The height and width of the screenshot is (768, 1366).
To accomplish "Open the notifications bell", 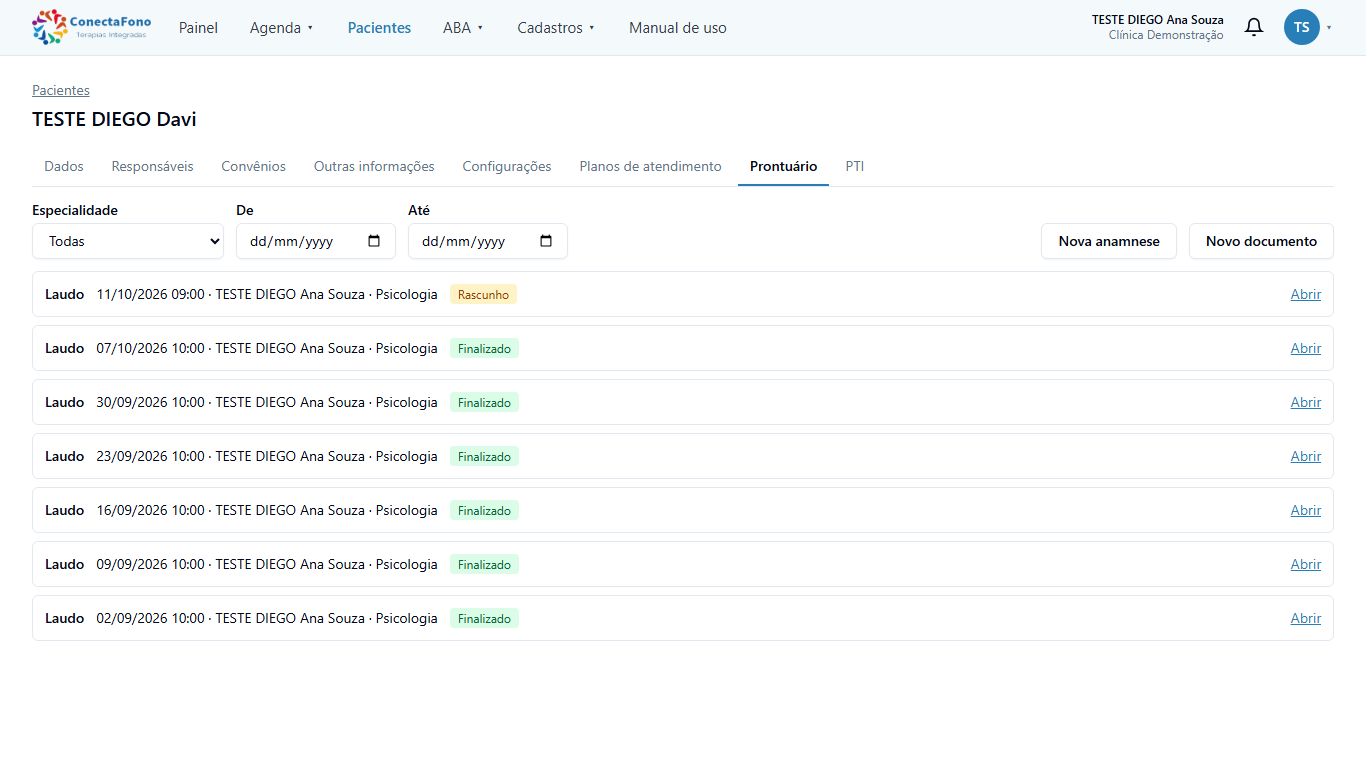I will click(1253, 27).
